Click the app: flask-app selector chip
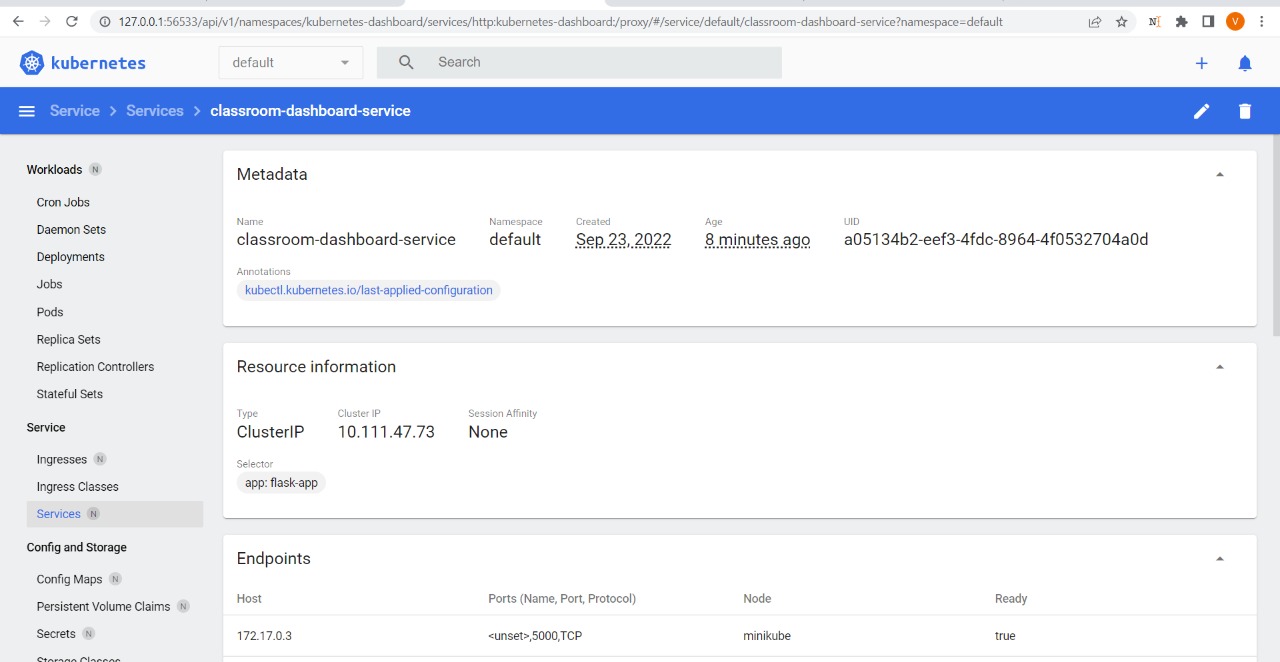 click(x=281, y=482)
